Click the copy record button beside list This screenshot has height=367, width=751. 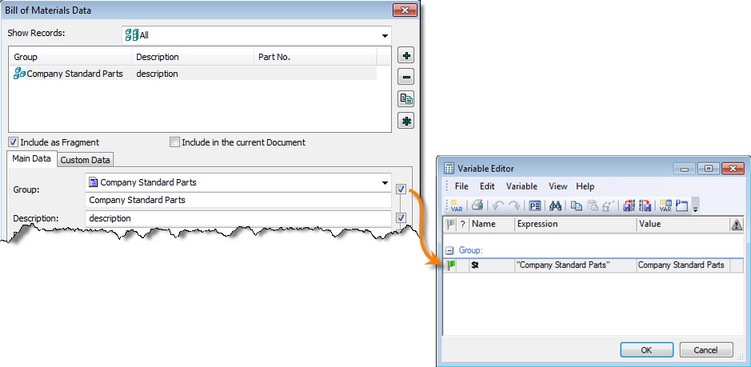(406, 99)
